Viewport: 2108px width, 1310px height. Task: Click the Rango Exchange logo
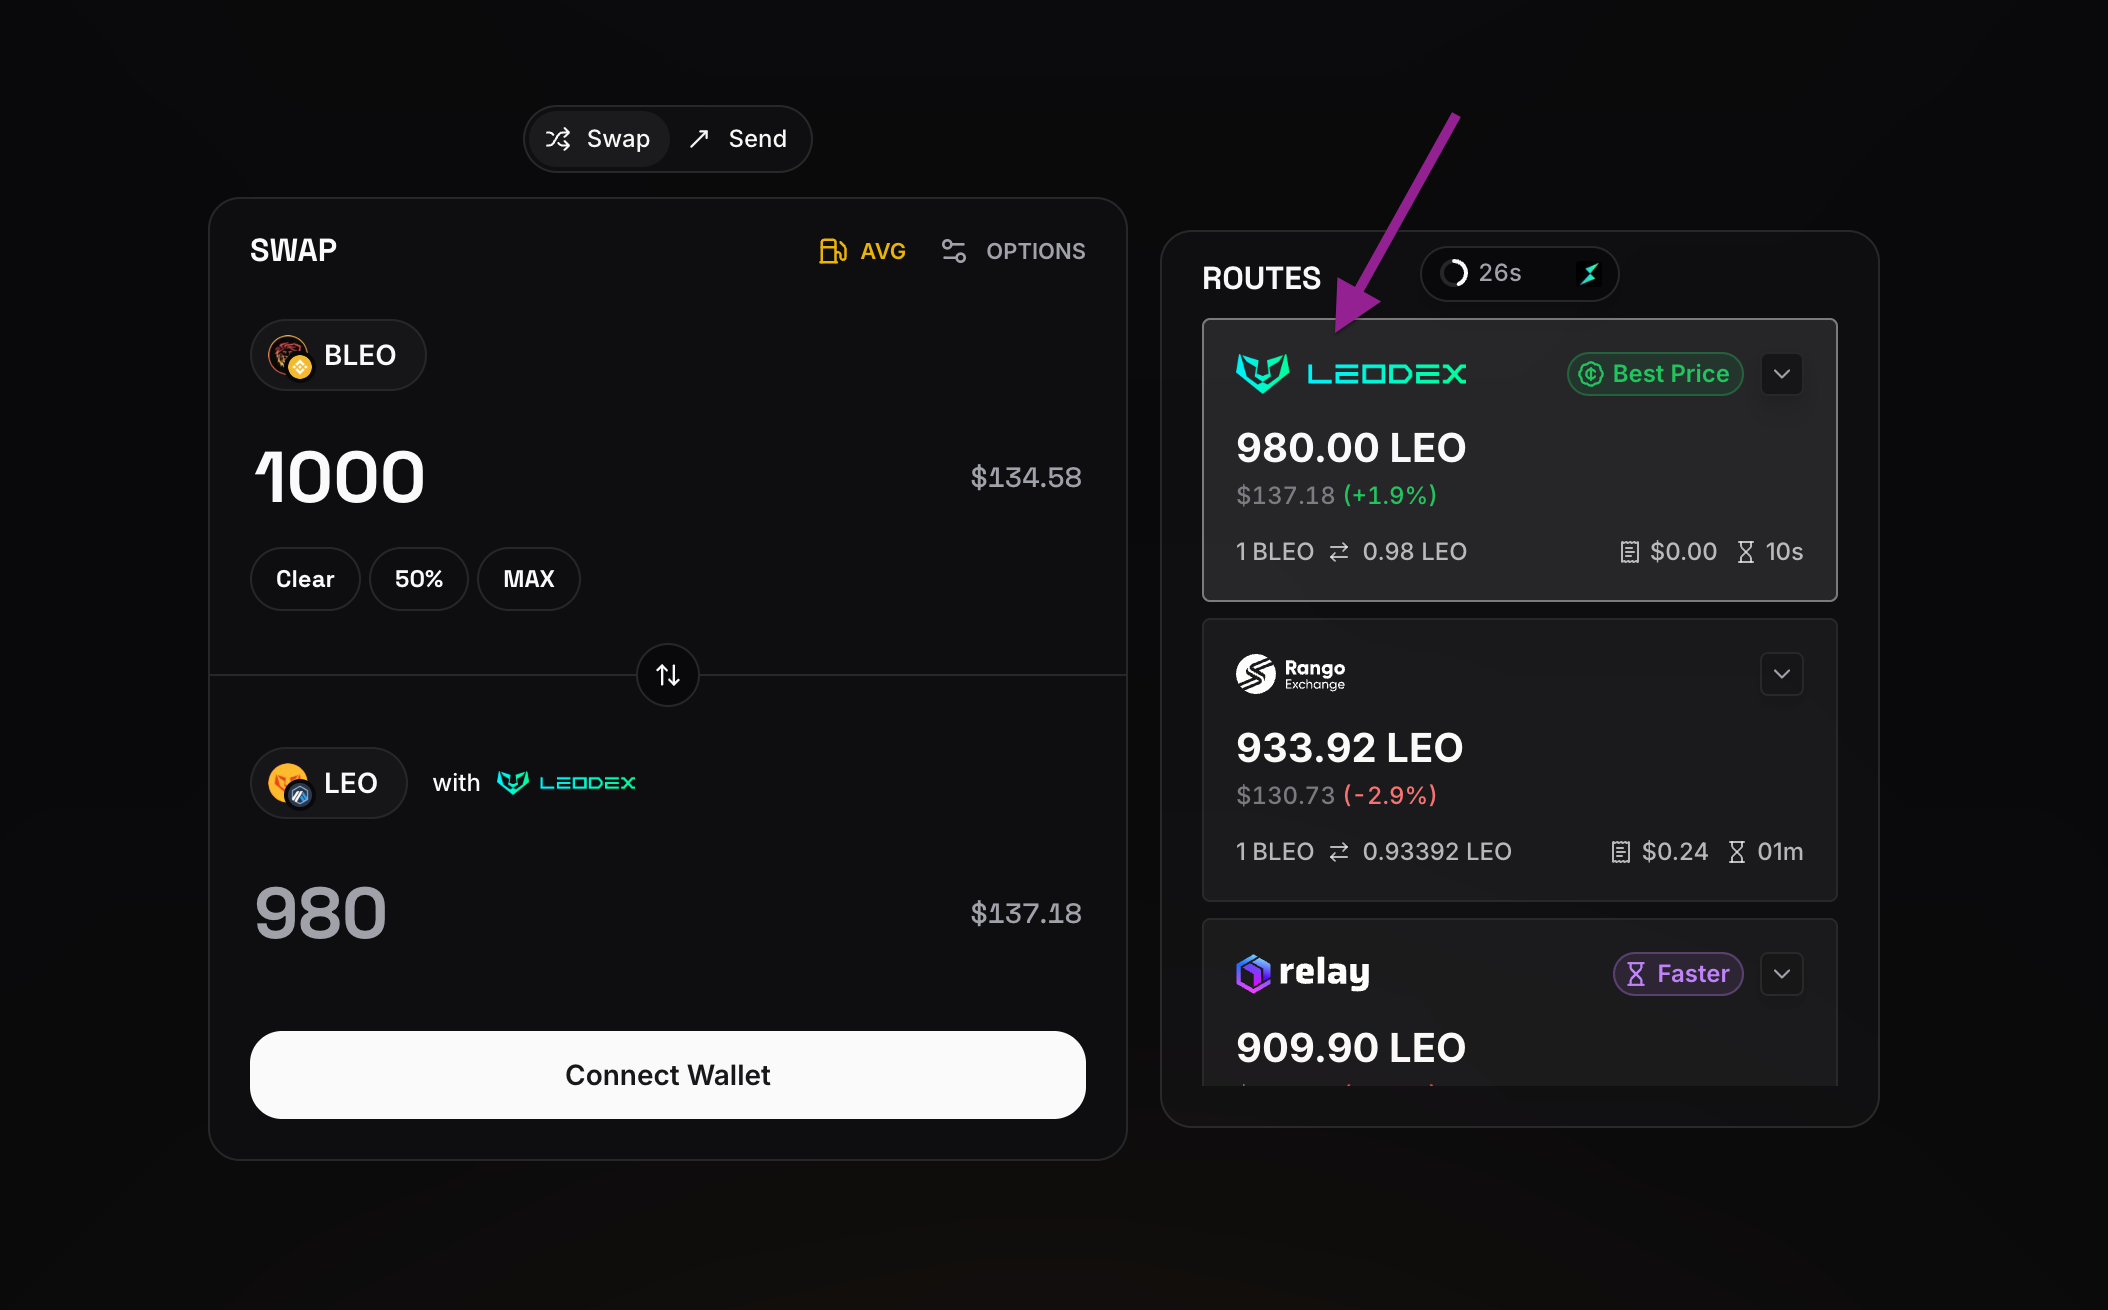point(1290,674)
